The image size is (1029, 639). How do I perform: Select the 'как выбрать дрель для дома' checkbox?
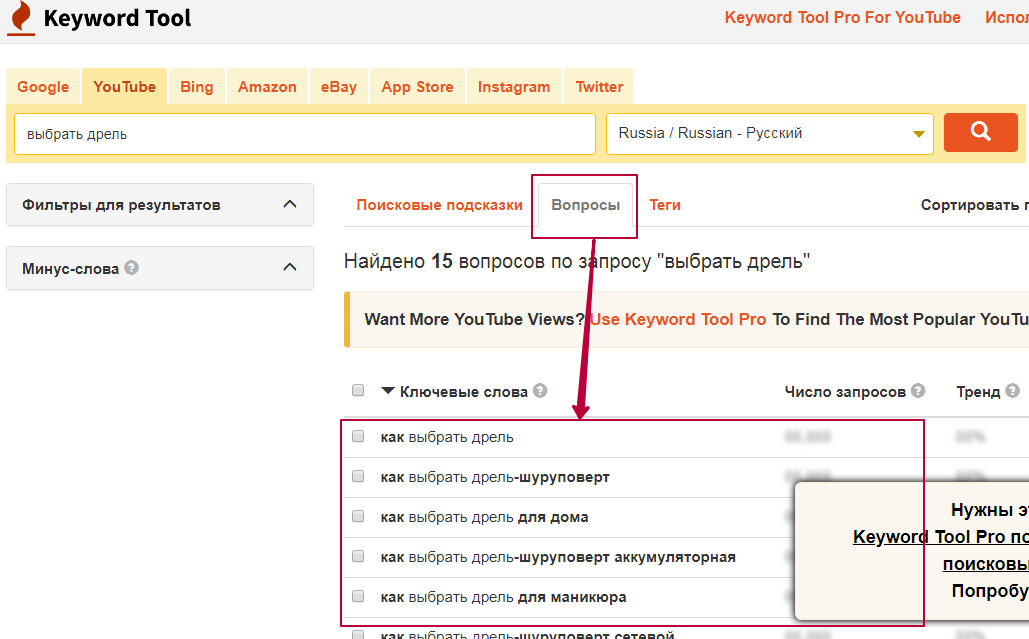click(358, 517)
